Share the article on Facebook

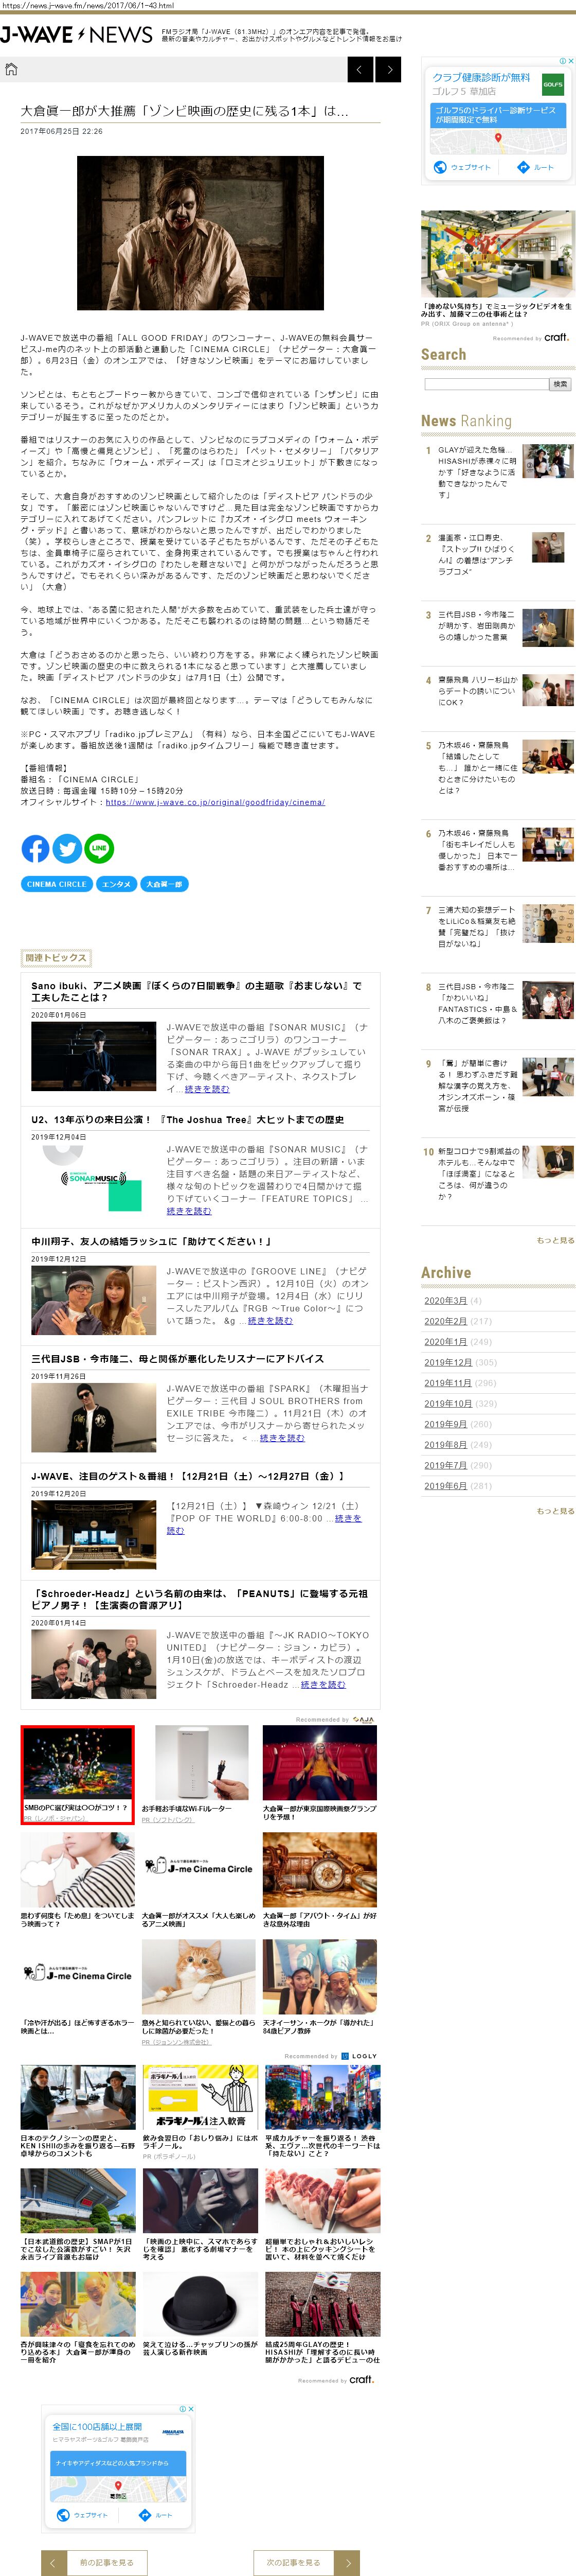pos(35,848)
